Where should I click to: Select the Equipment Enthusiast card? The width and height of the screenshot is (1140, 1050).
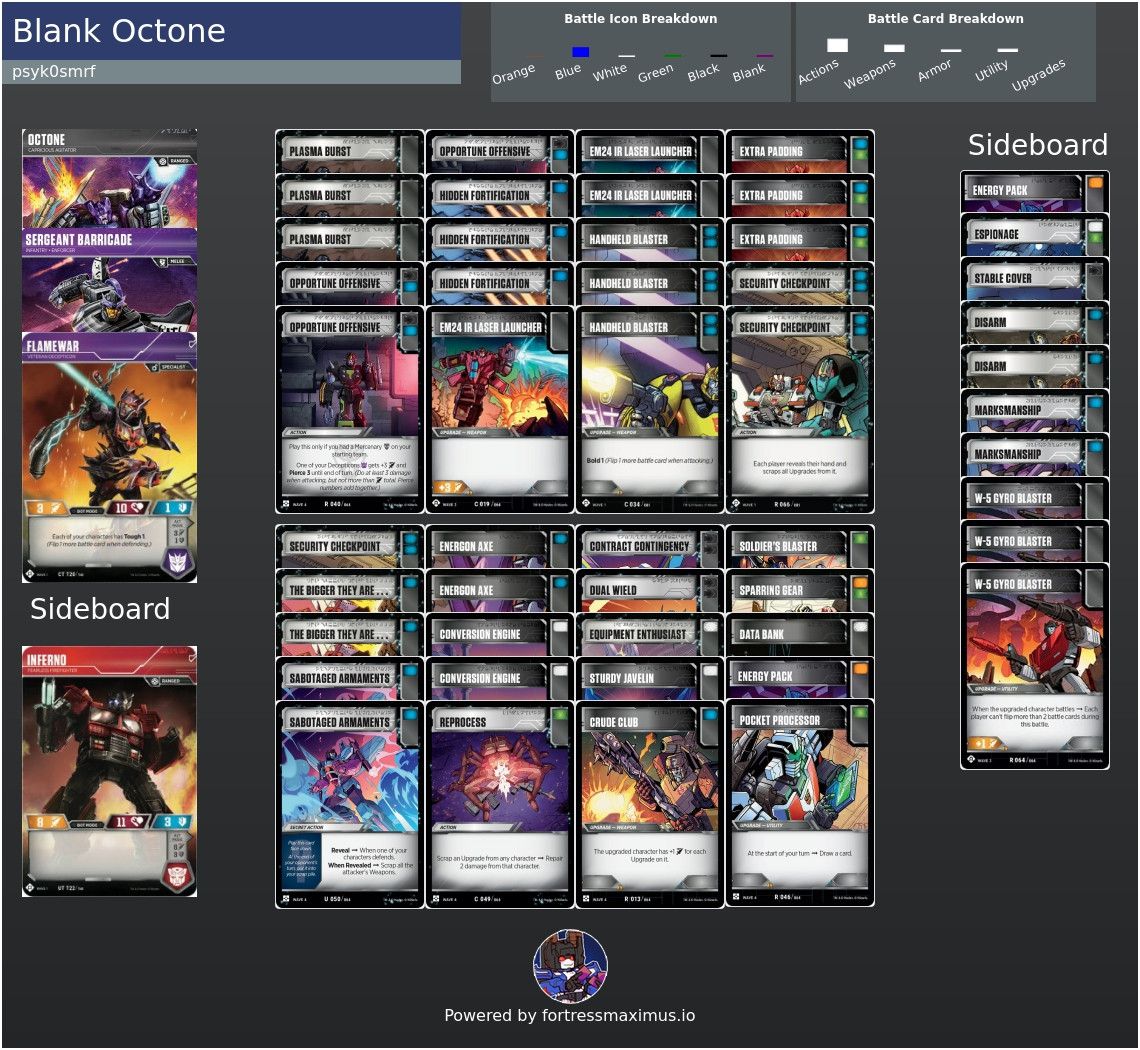(x=650, y=635)
